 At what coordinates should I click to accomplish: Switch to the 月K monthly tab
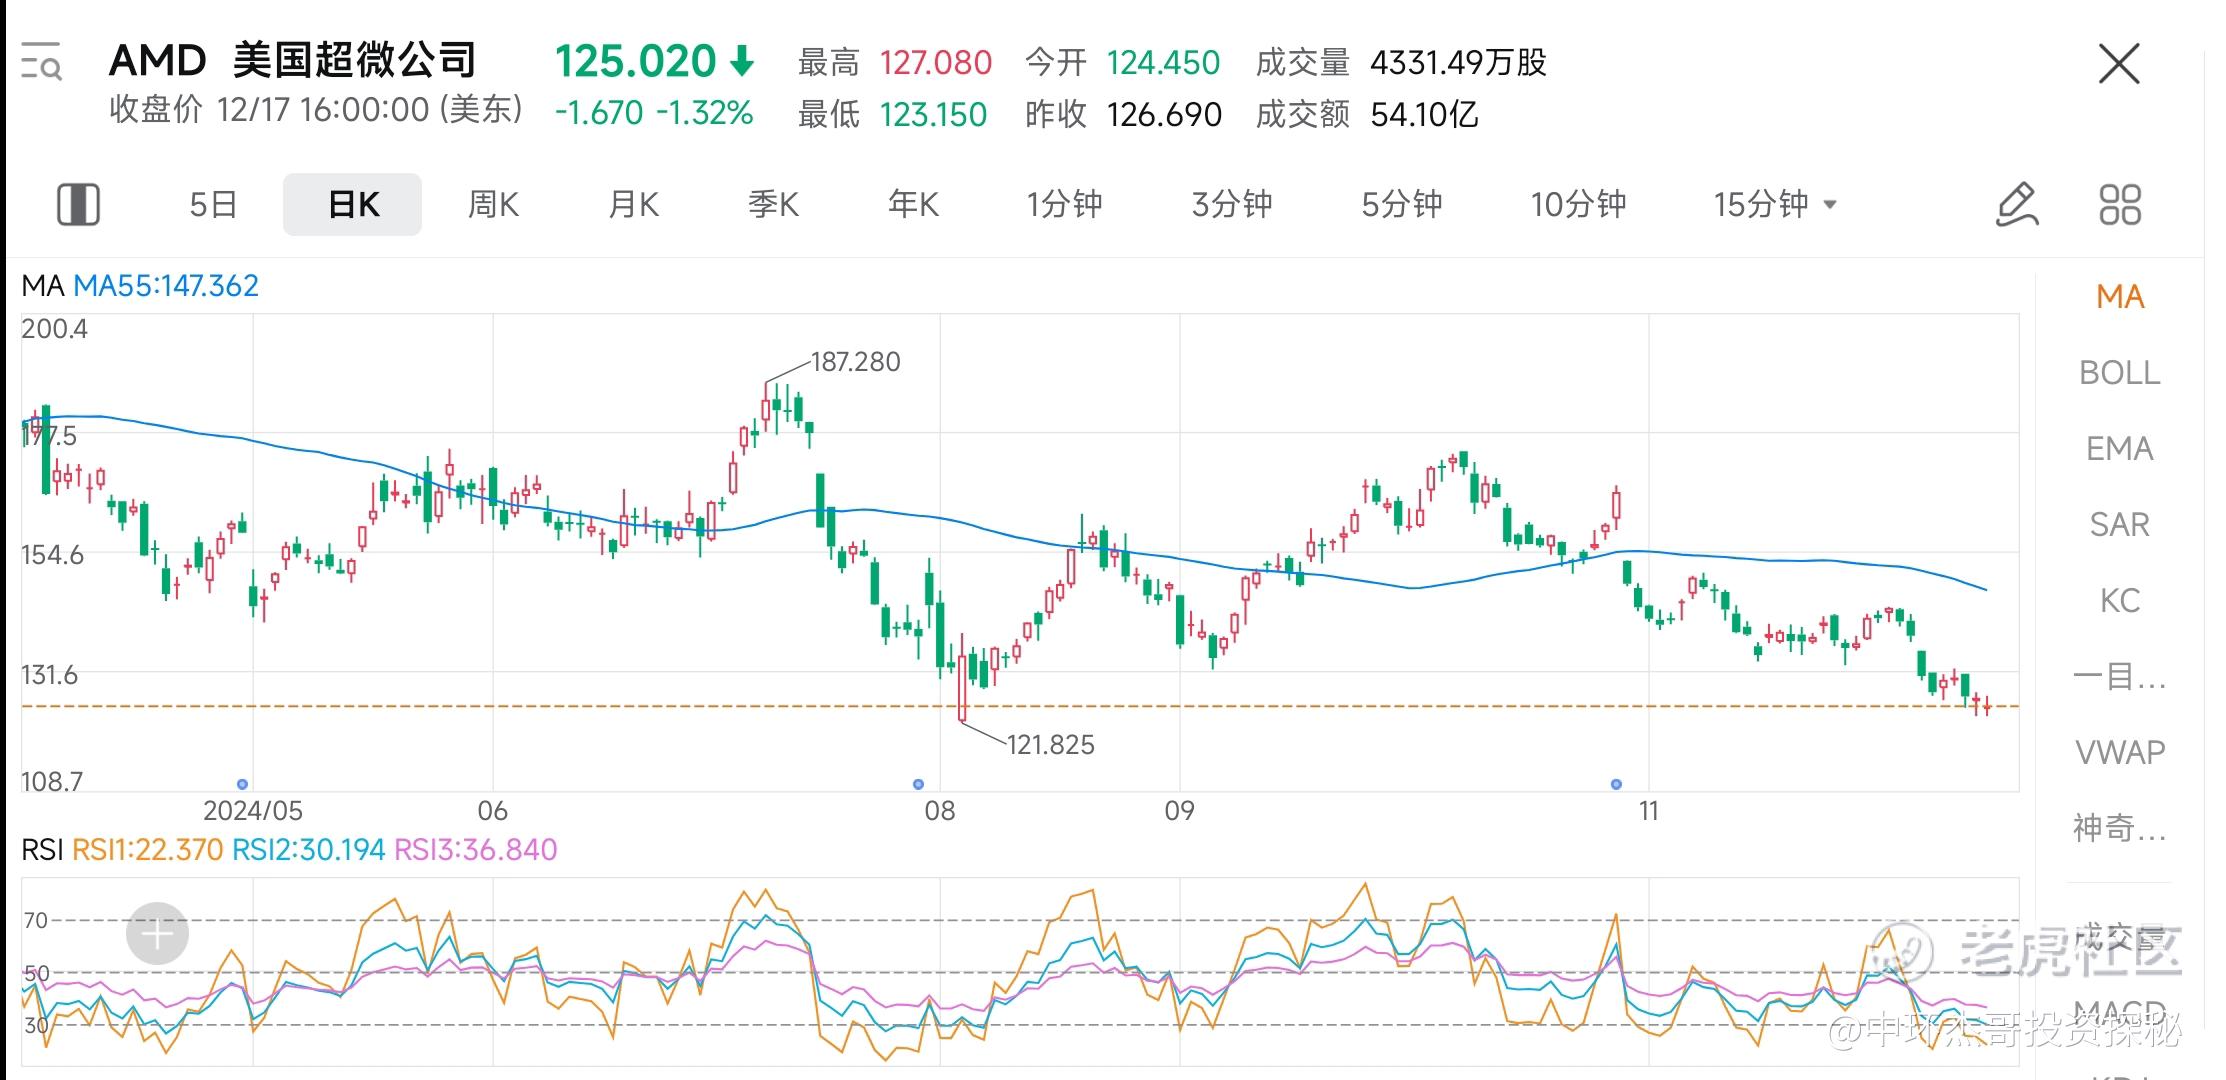(633, 204)
